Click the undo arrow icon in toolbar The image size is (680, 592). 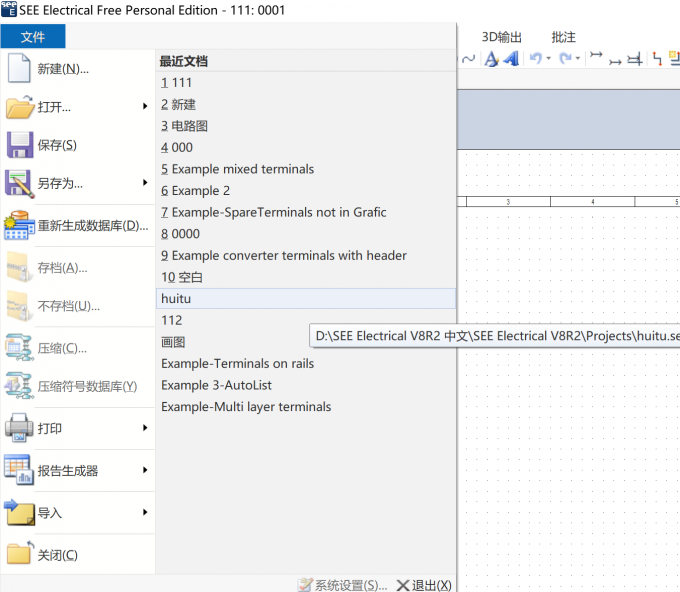click(536, 58)
